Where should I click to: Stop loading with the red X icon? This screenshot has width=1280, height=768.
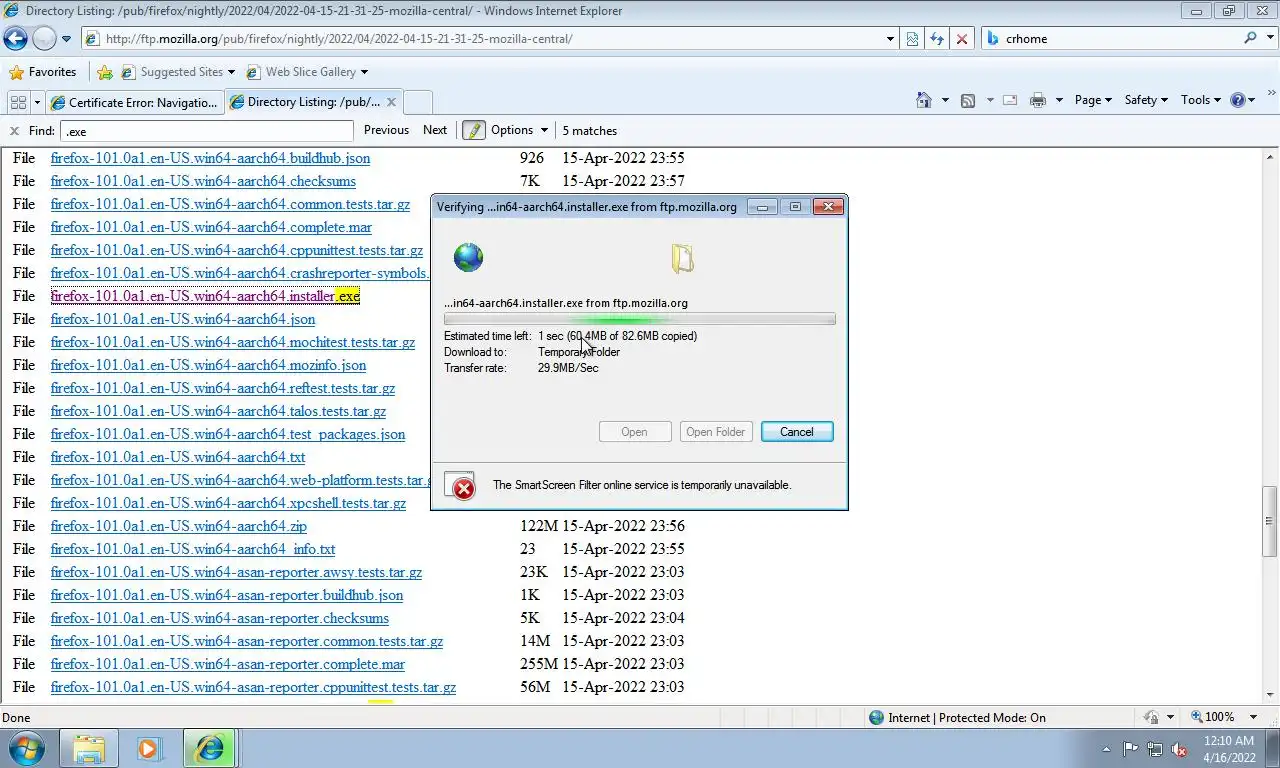click(x=962, y=39)
